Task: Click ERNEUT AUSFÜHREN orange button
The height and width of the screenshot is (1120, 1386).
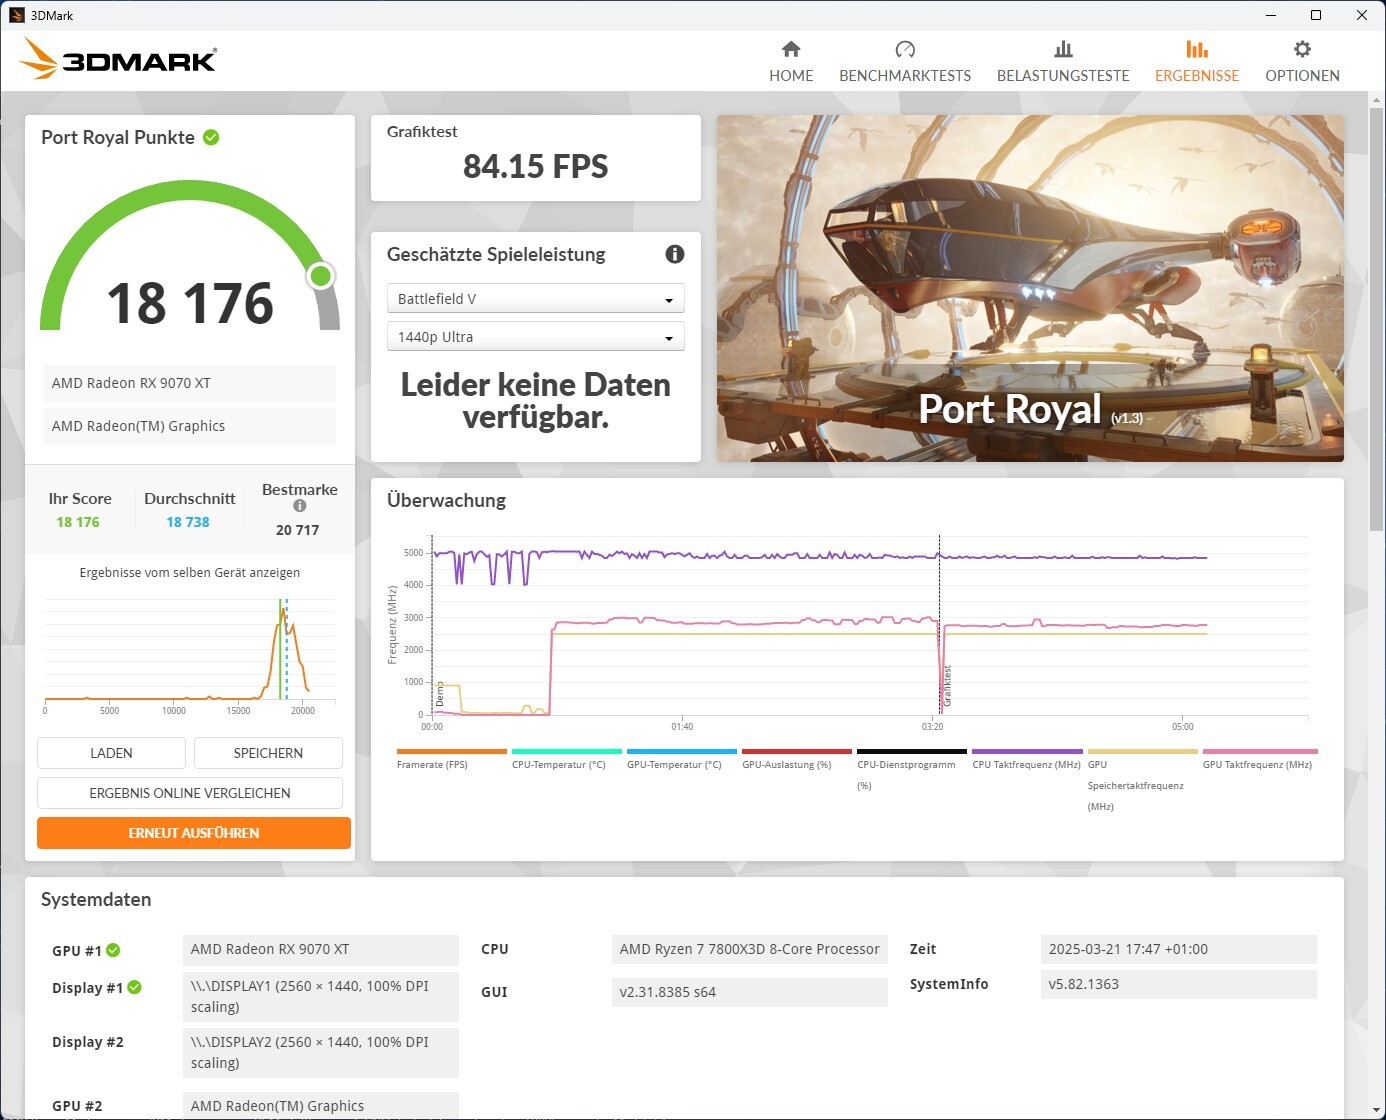Action: [194, 833]
